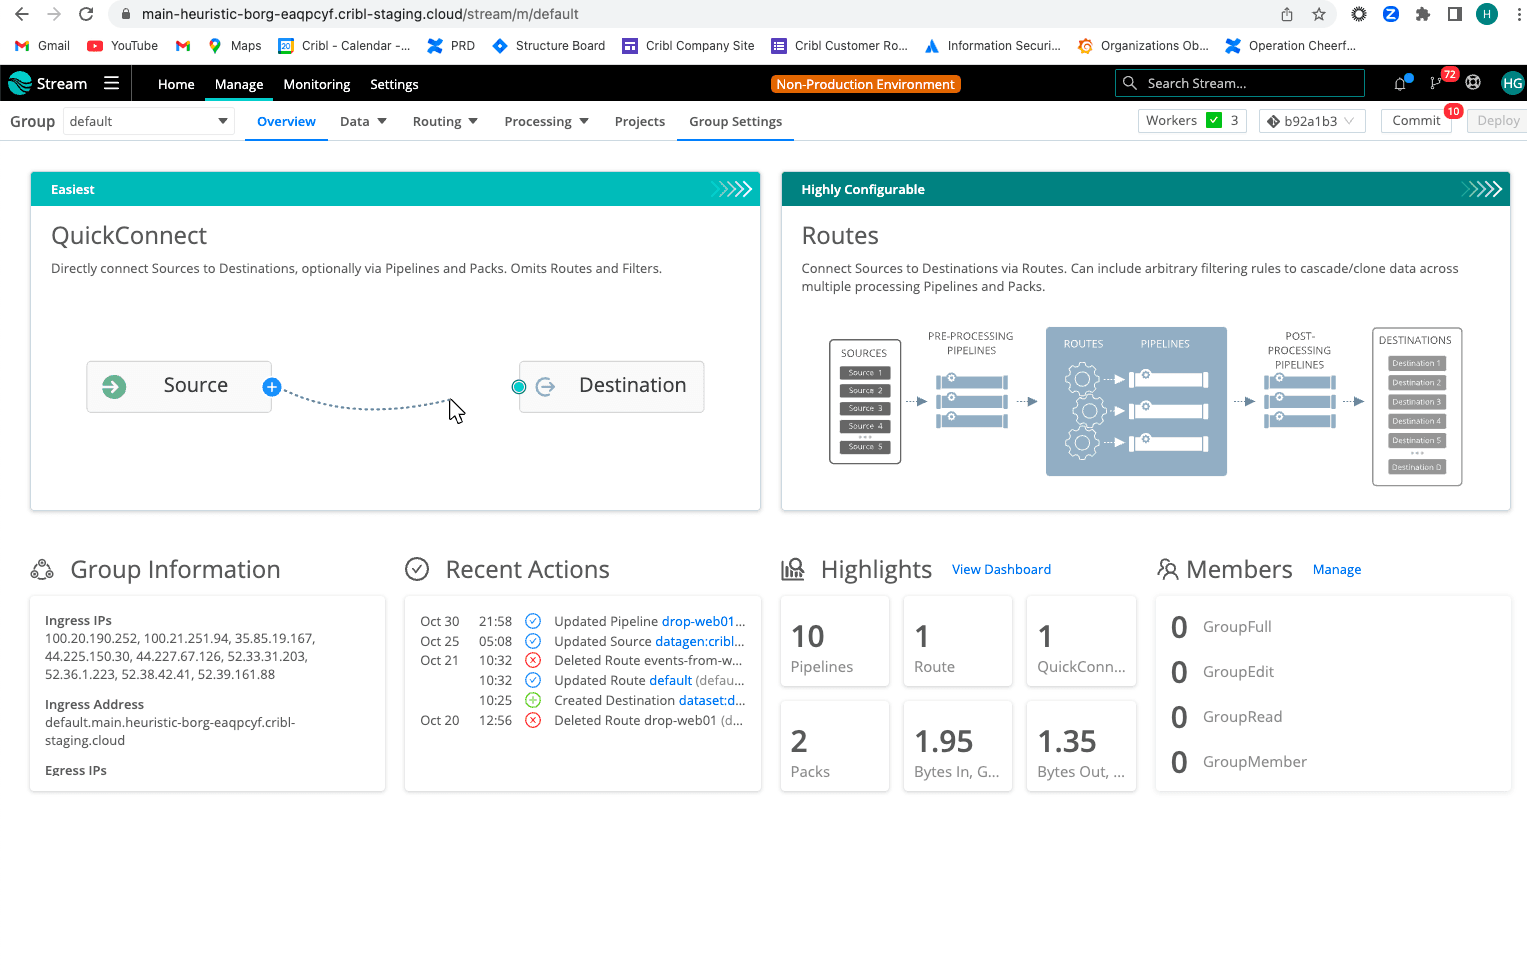The height and width of the screenshot is (970, 1527).
Task: Switch to the Monitoring tab
Action: point(316,84)
